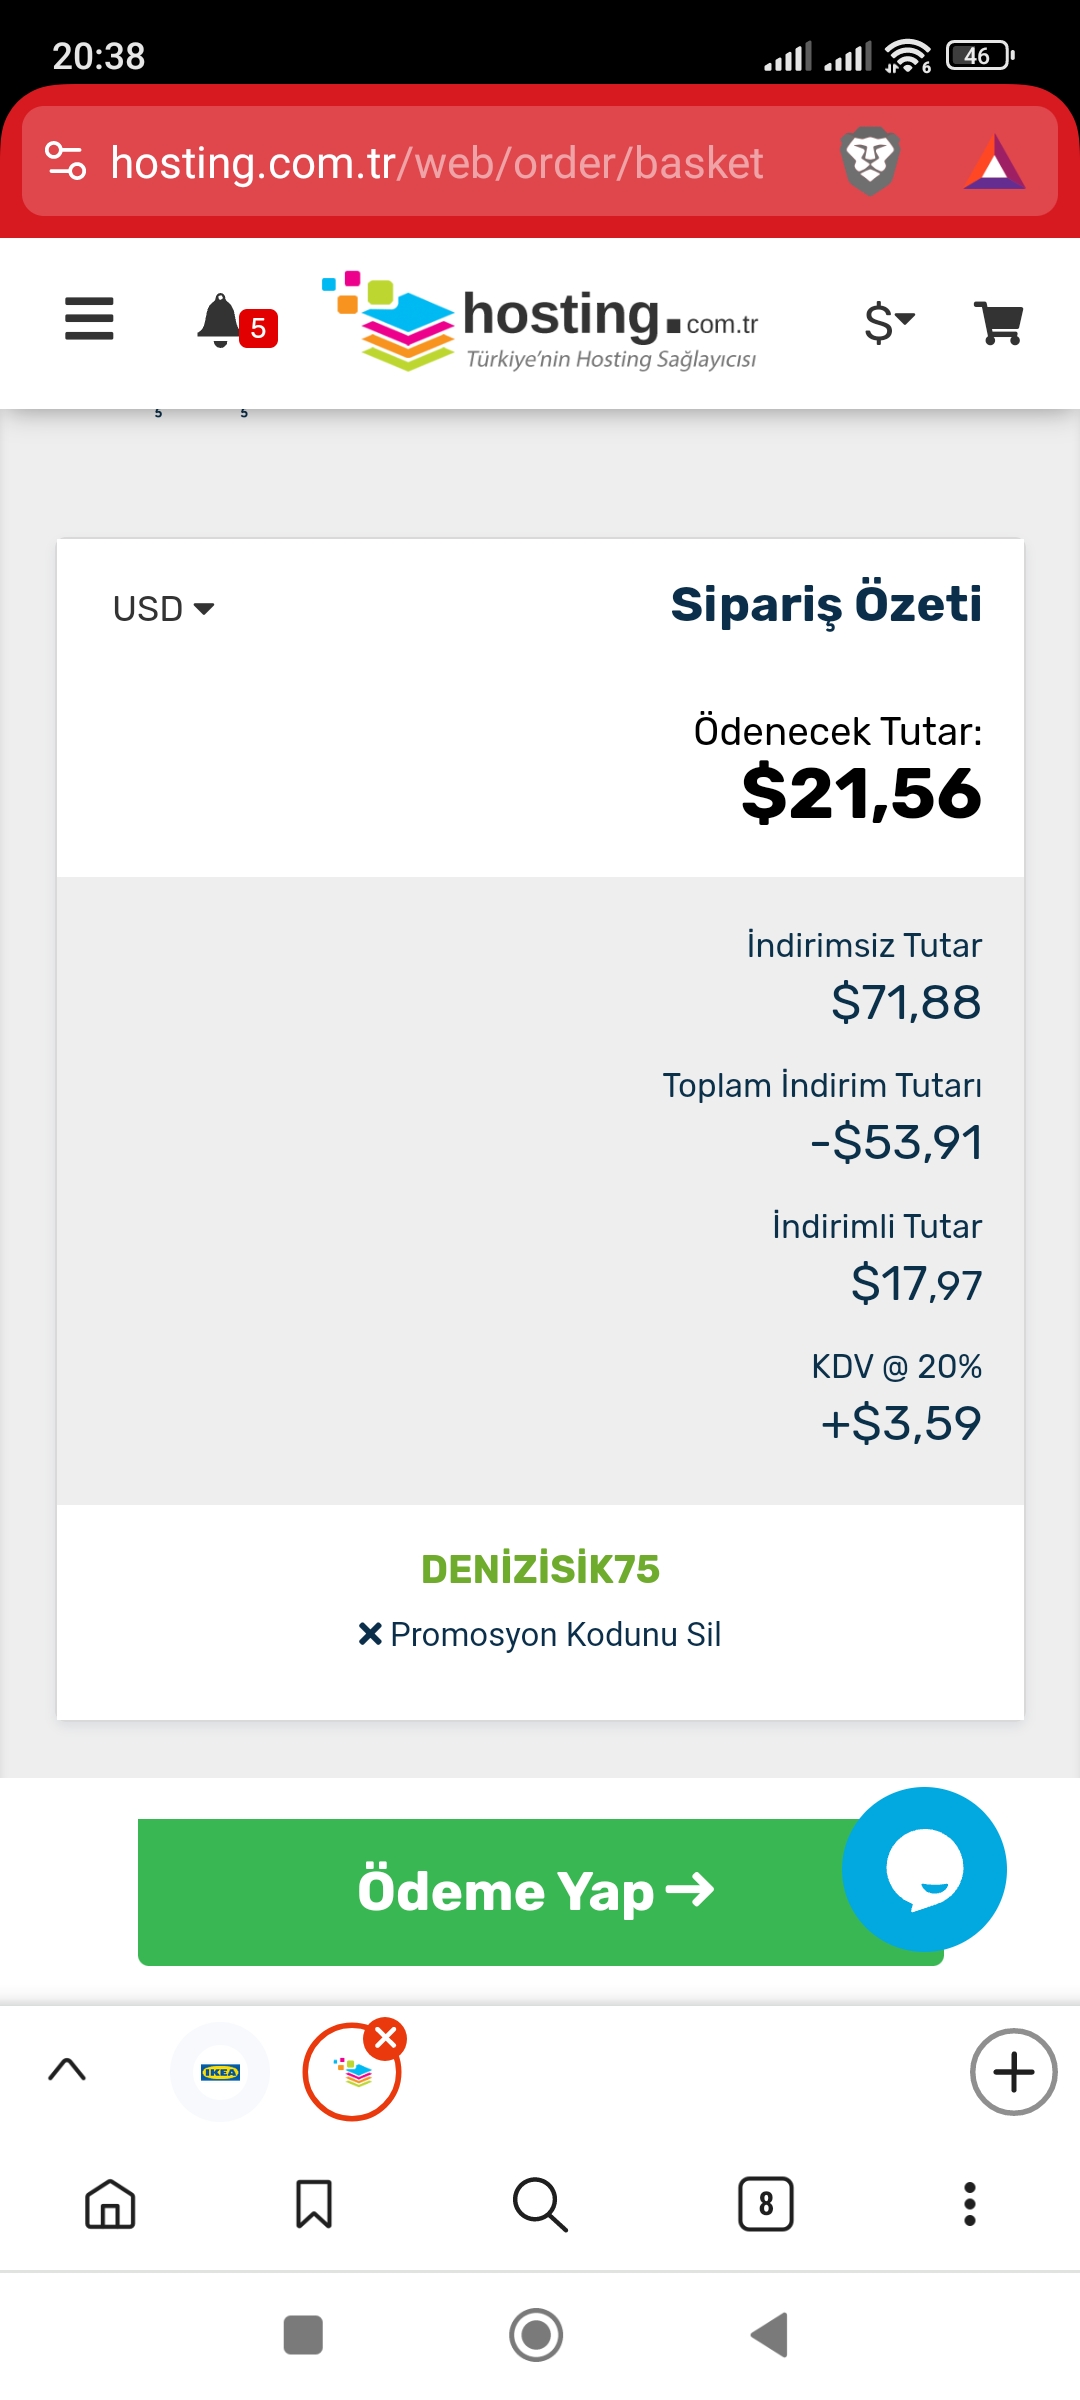Tap the Brave Shields lion icon

pyautogui.click(x=870, y=161)
